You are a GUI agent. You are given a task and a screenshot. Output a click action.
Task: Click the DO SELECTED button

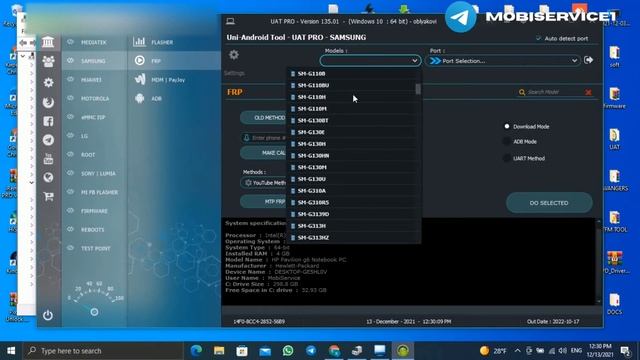(549, 203)
